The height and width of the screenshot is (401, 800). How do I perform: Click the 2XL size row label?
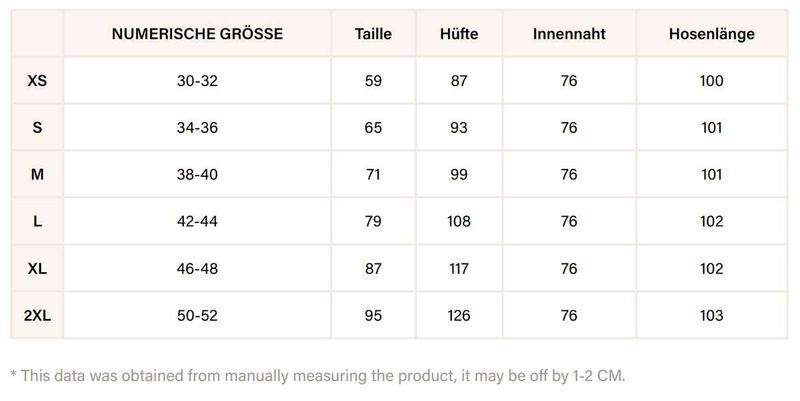point(37,315)
